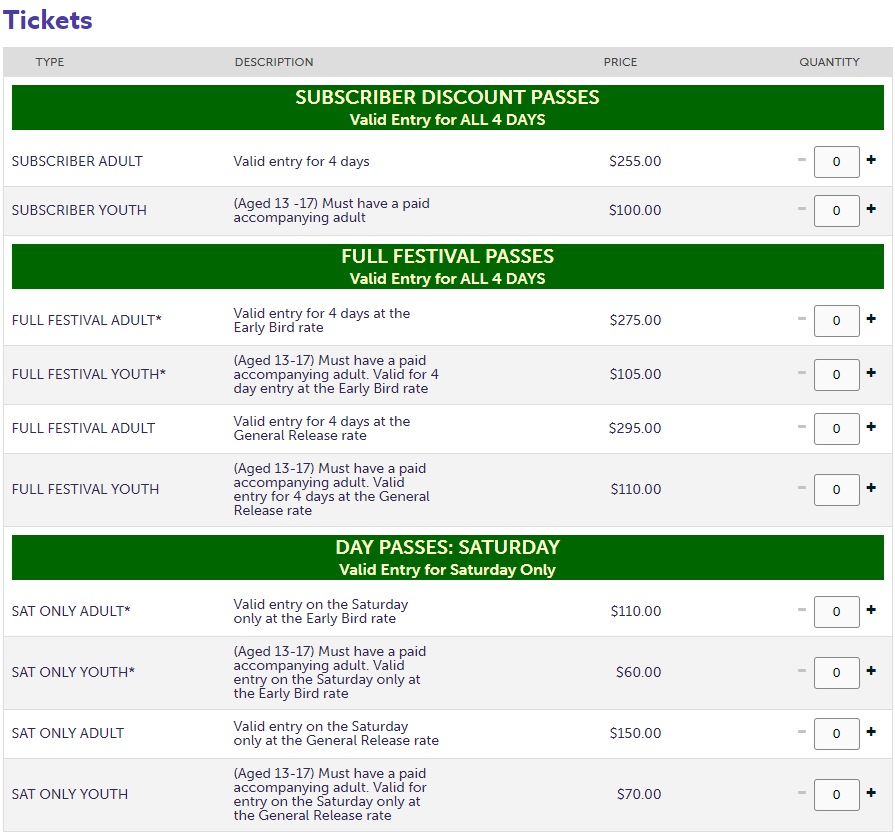Add a $110.00 Full Festival Youth ticket
Image resolution: width=895 pixels, height=835 pixels.
pos(870,488)
